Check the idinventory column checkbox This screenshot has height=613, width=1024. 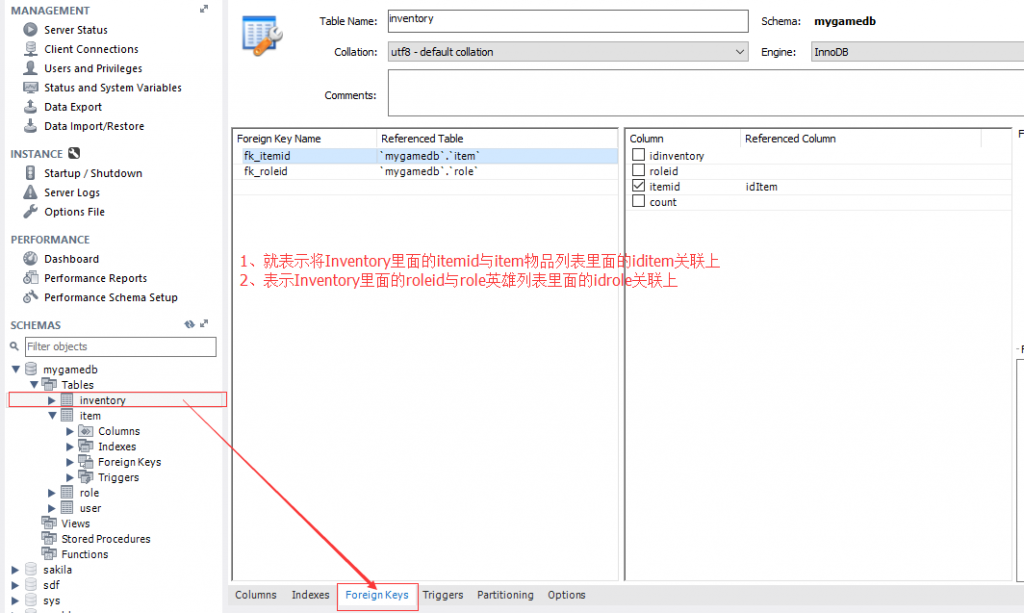(639, 154)
